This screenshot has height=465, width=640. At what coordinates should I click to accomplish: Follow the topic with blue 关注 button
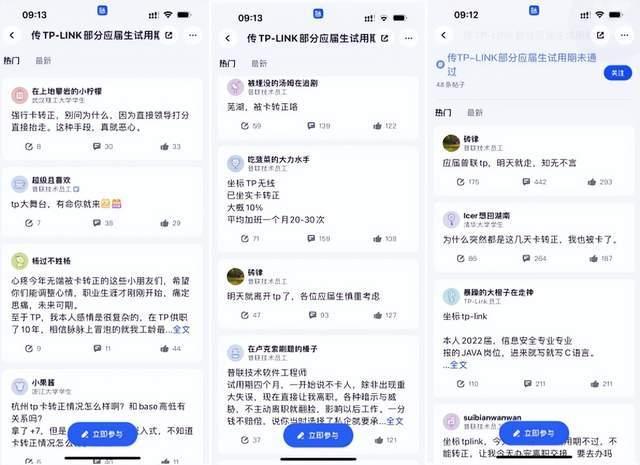tap(618, 73)
